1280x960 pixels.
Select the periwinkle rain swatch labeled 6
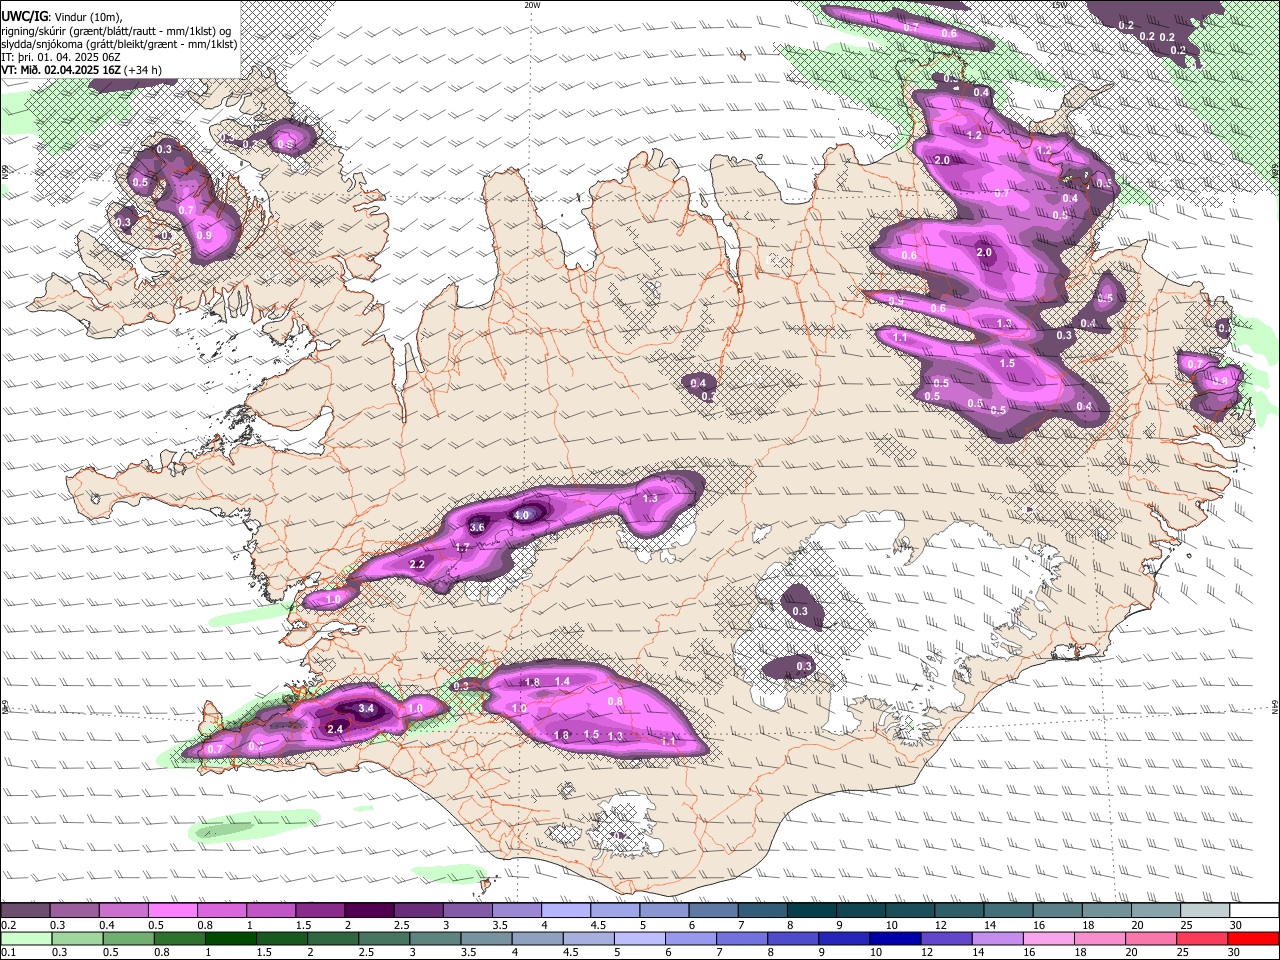[690, 938]
